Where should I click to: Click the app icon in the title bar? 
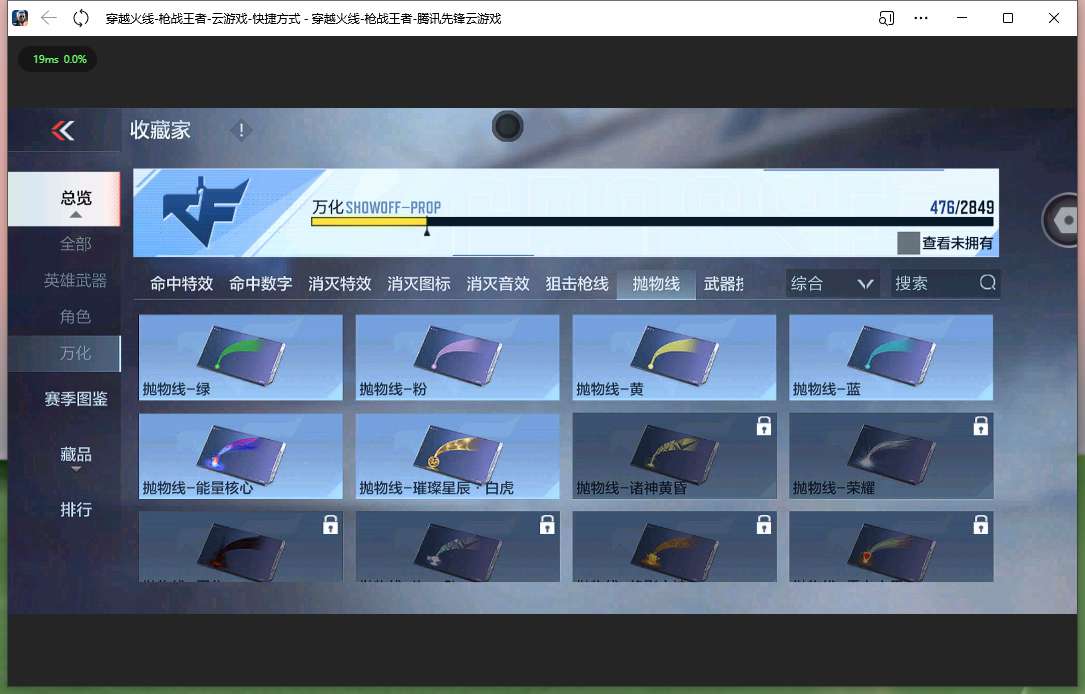pyautogui.click(x=20, y=18)
